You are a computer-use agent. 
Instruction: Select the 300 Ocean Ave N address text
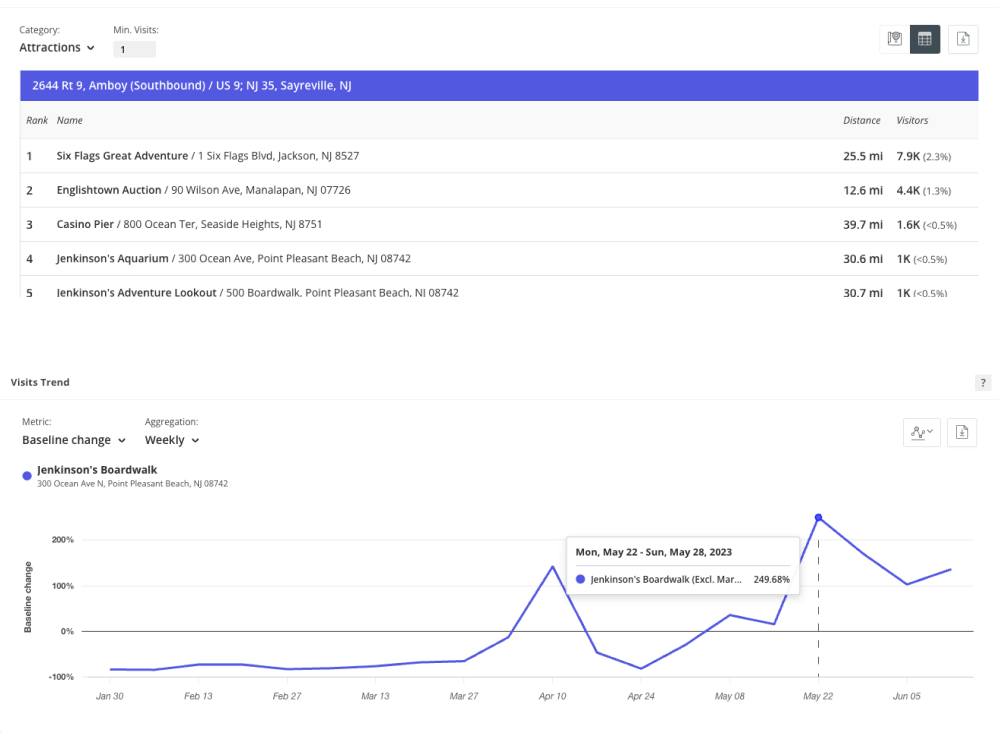tap(132, 484)
